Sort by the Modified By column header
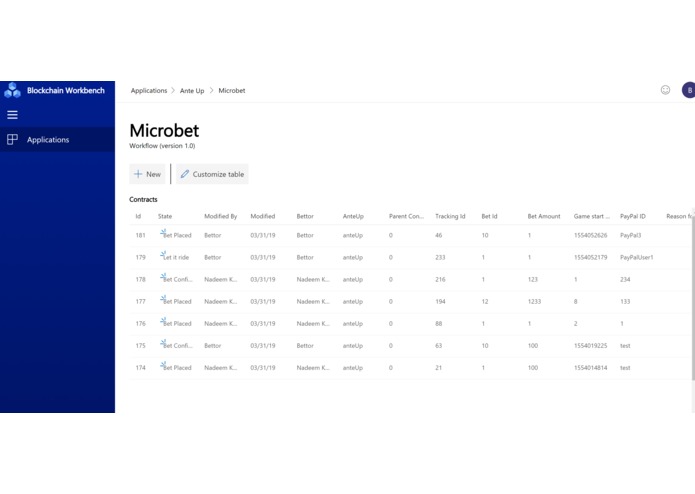The width and height of the screenshot is (695, 494). 221,216
